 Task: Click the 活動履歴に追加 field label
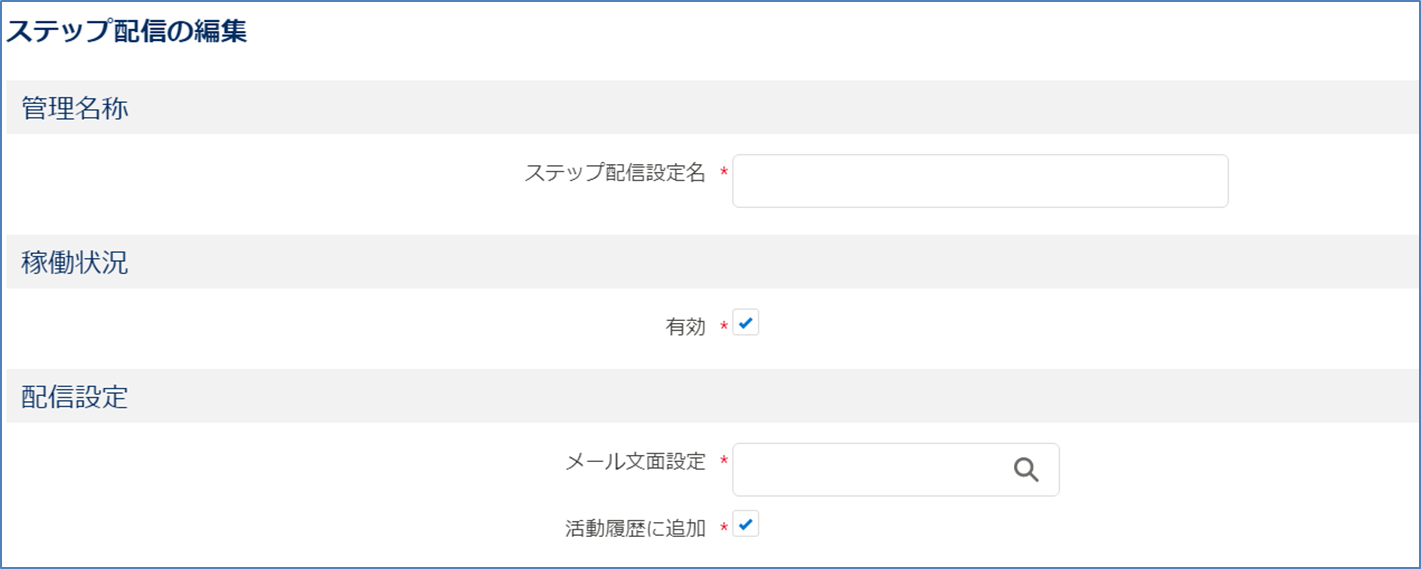[636, 529]
